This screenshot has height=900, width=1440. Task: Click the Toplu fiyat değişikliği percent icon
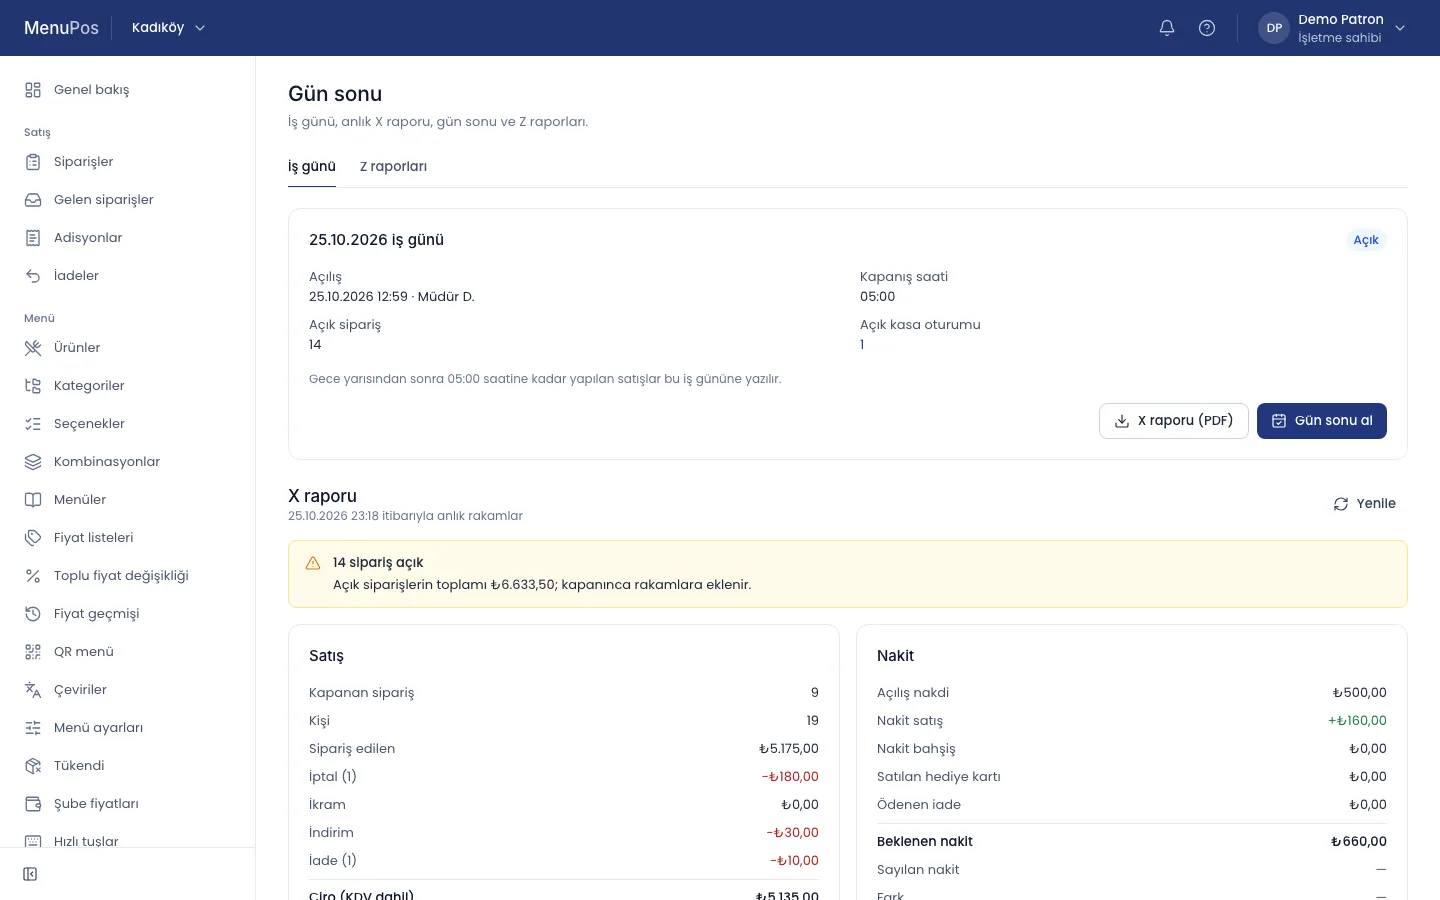33,576
